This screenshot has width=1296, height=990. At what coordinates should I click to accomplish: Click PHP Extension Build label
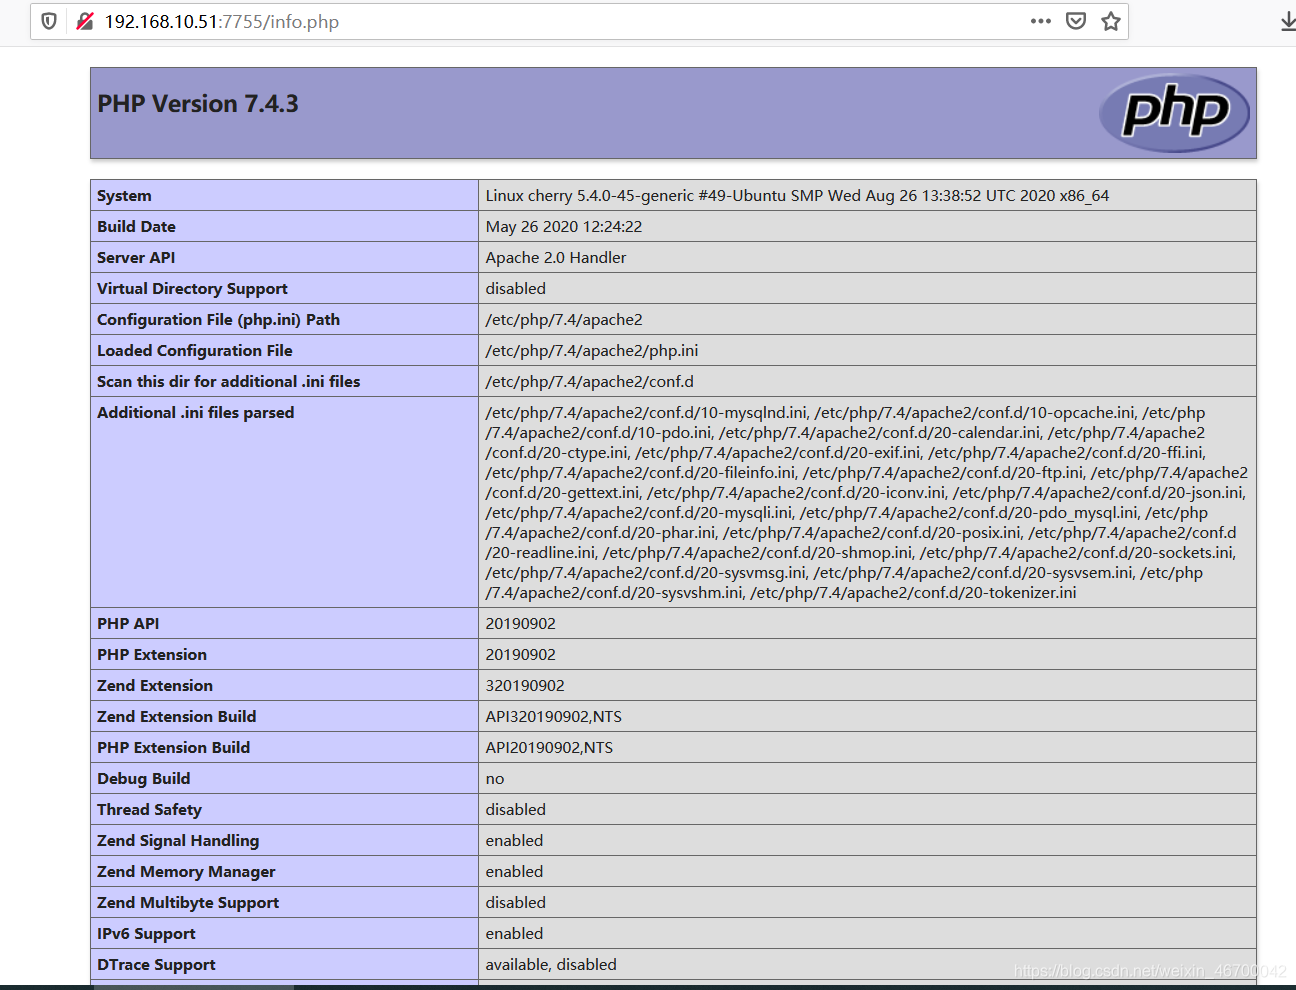click(x=174, y=748)
